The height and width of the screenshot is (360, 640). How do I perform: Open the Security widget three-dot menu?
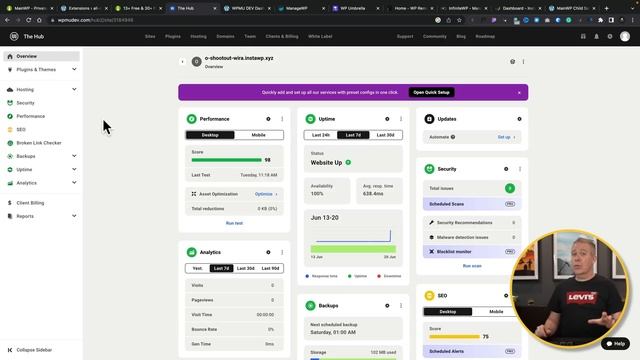tap(520, 169)
